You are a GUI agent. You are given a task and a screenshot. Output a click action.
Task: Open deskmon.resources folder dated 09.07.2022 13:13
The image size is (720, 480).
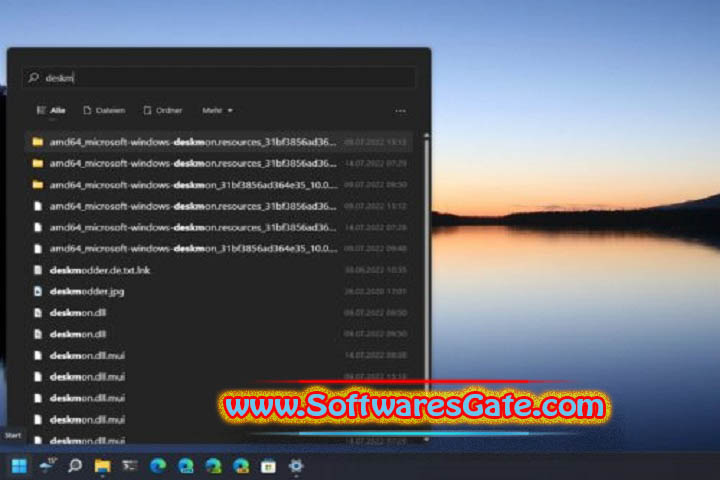point(219,142)
